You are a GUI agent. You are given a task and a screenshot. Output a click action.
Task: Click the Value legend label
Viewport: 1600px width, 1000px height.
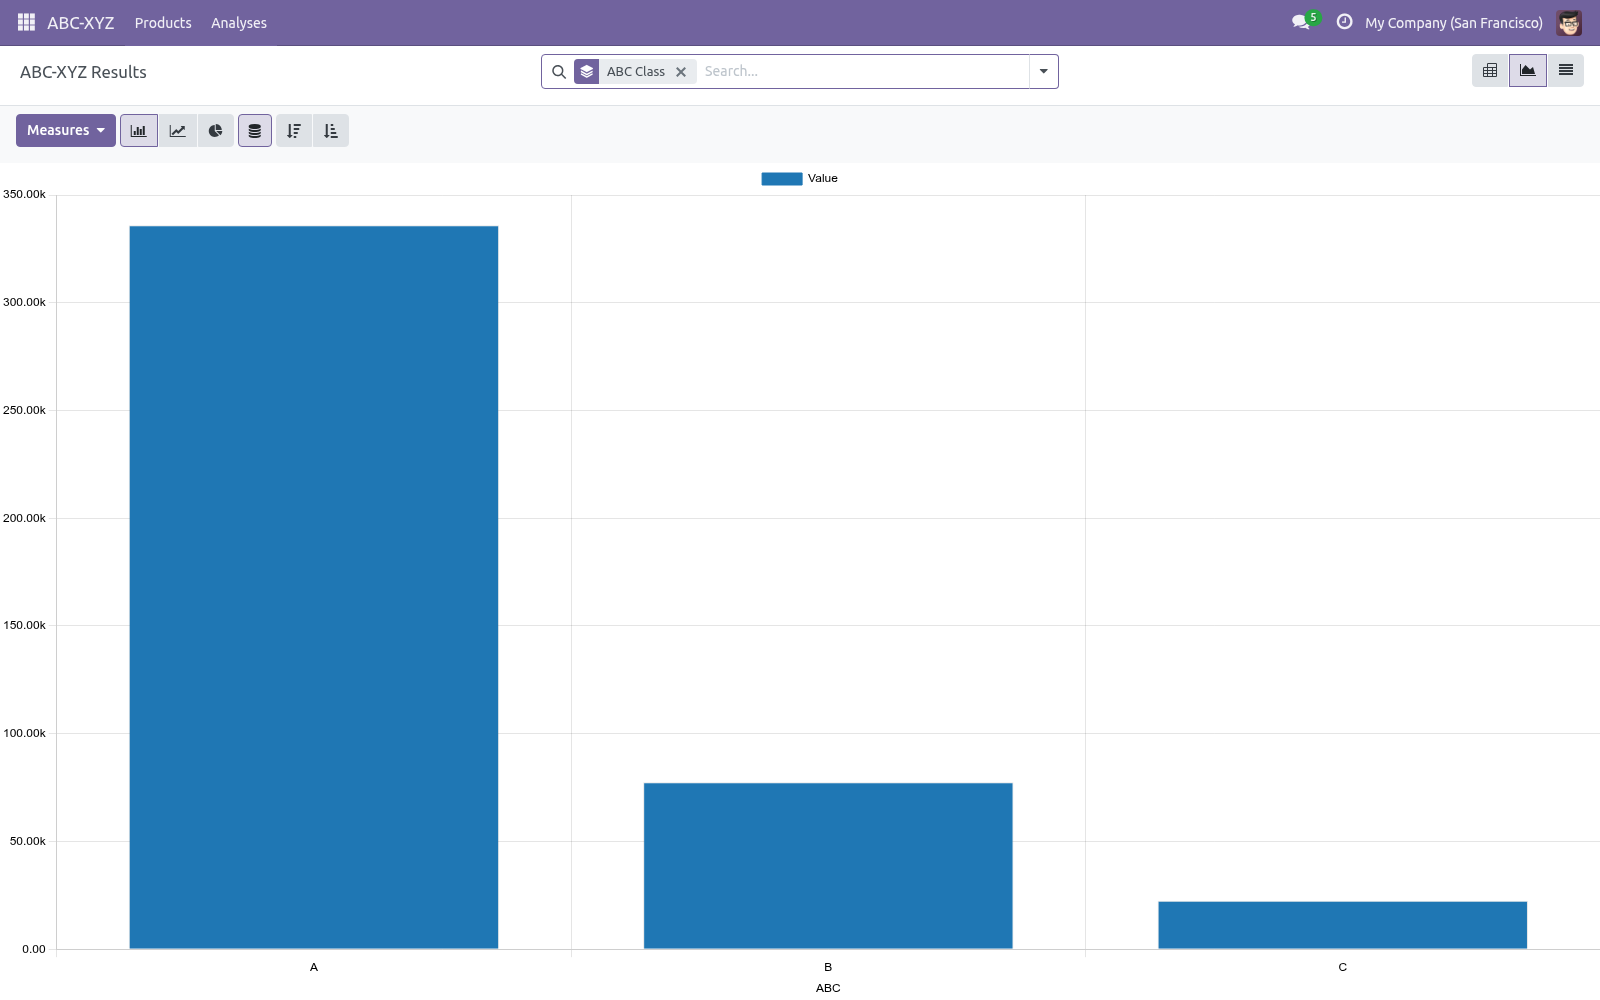(823, 179)
